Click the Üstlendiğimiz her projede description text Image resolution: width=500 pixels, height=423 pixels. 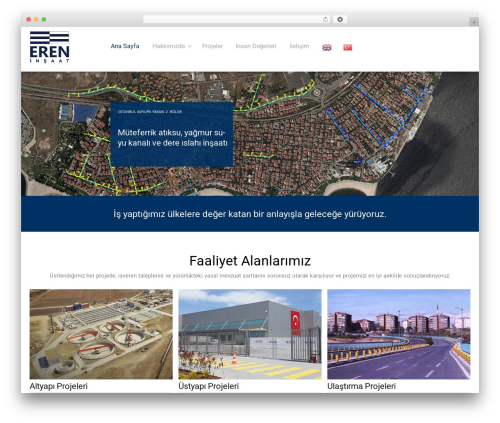[x=250, y=276]
